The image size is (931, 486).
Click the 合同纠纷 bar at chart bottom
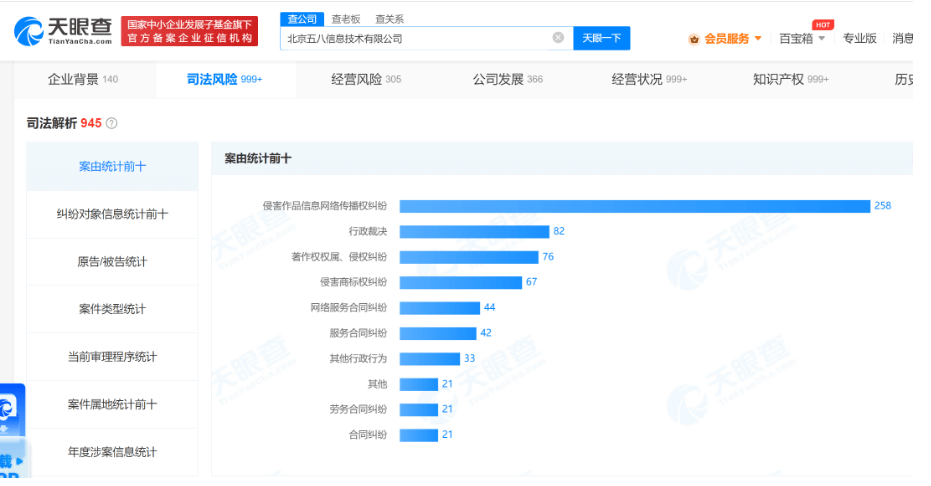tap(419, 436)
